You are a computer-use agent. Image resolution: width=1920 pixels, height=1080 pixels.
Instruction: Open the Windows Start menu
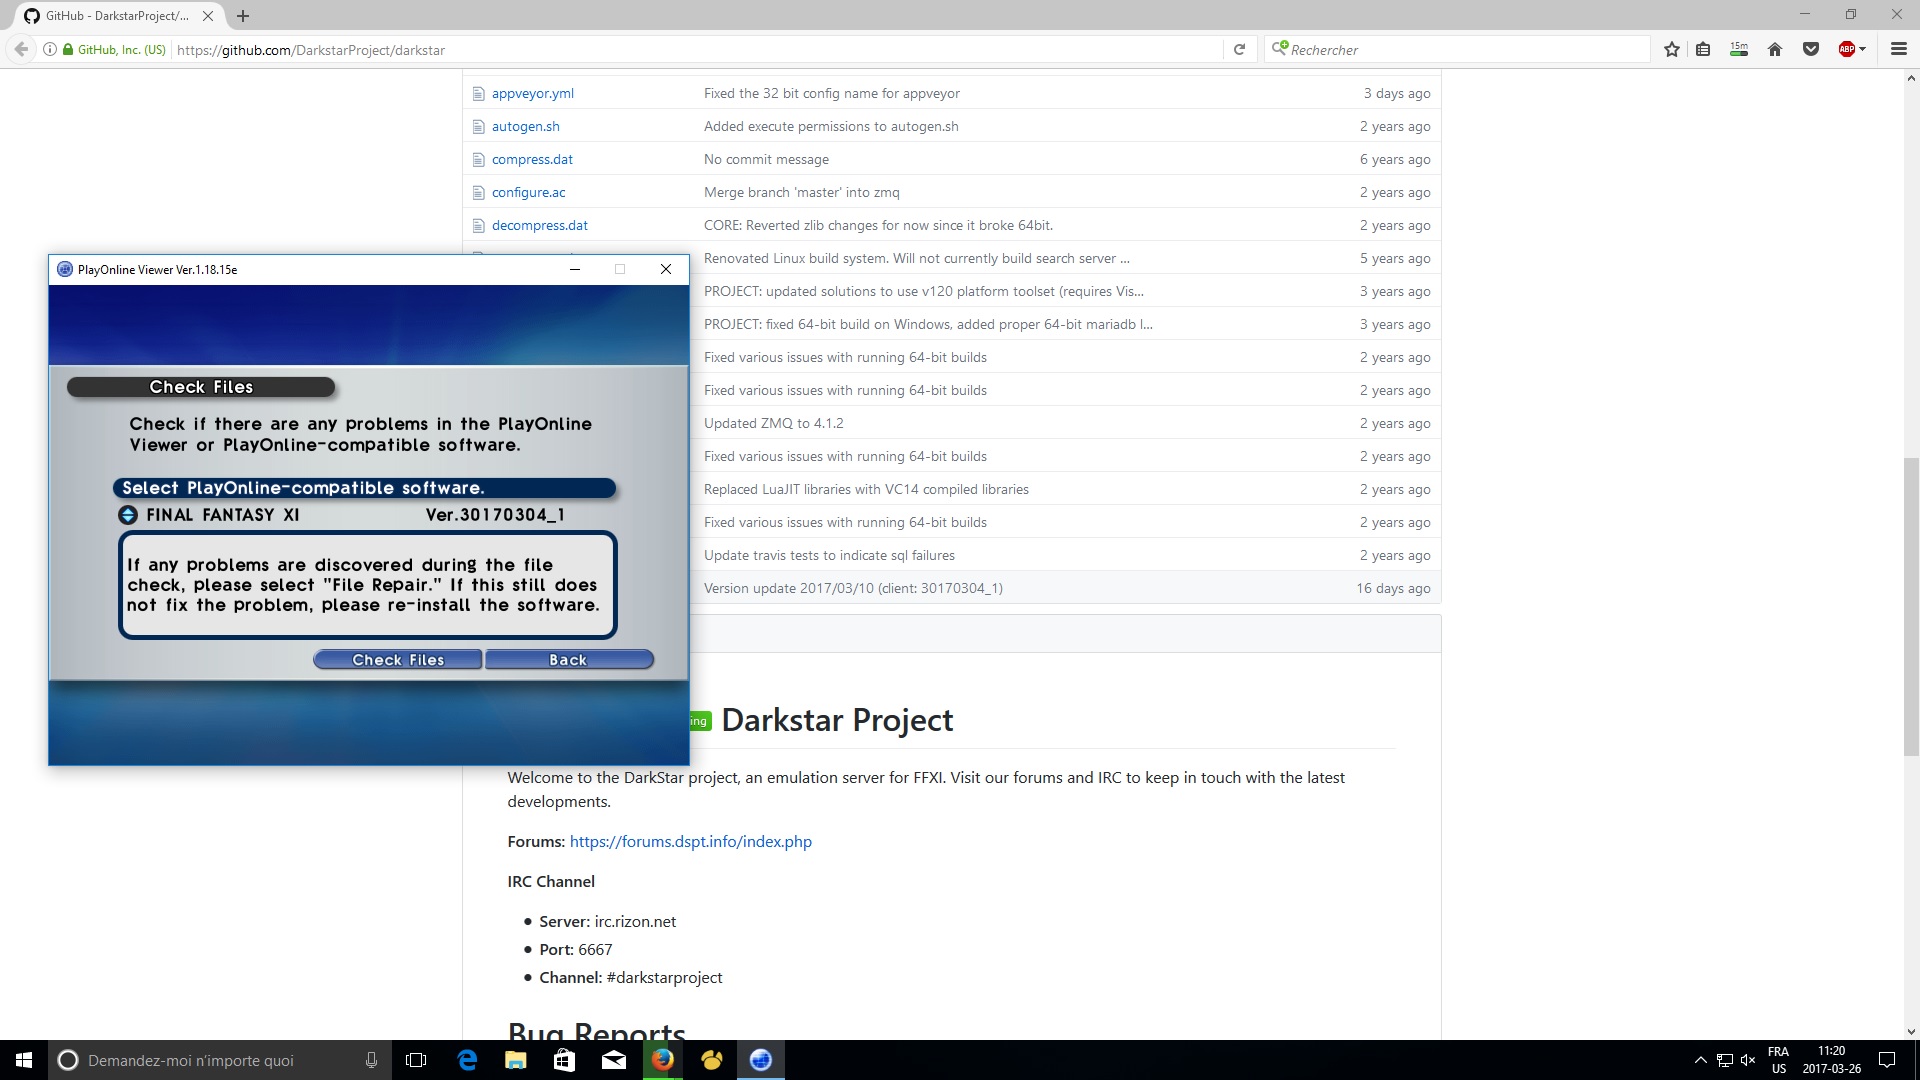tap(24, 1060)
